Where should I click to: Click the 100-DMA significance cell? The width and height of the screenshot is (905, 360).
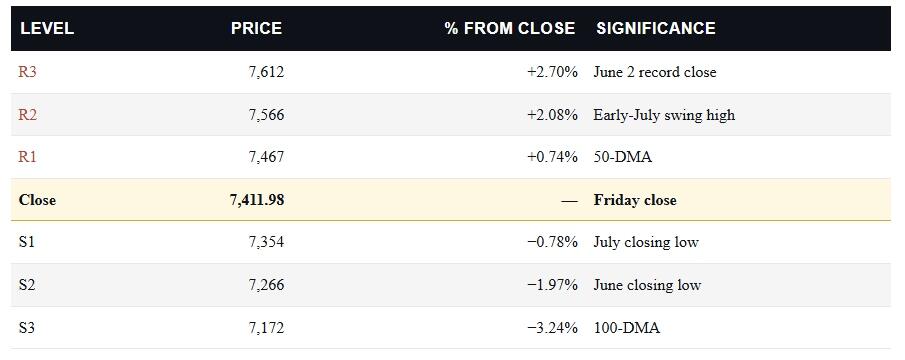tap(626, 328)
